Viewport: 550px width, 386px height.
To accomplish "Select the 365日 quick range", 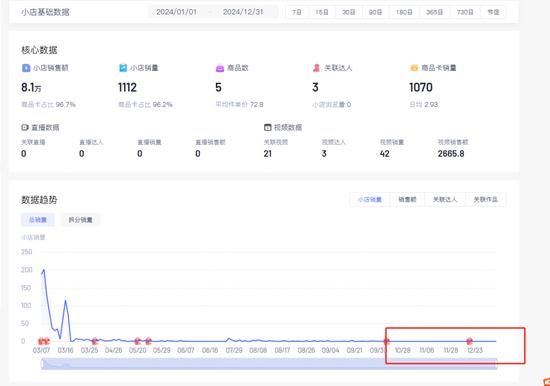I will (x=434, y=12).
